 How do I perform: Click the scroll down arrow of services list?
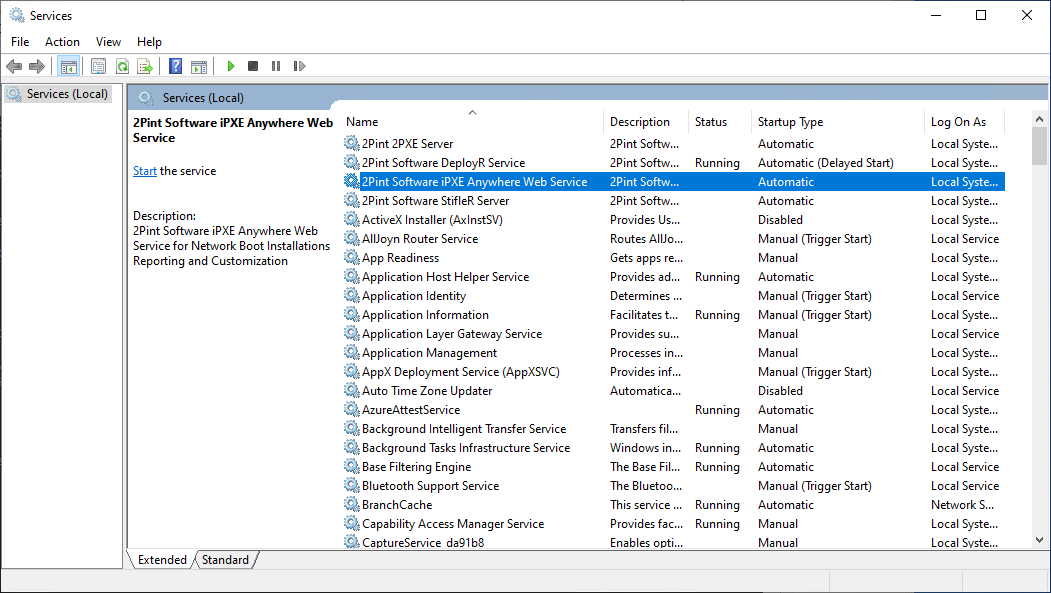pos(1040,540)
